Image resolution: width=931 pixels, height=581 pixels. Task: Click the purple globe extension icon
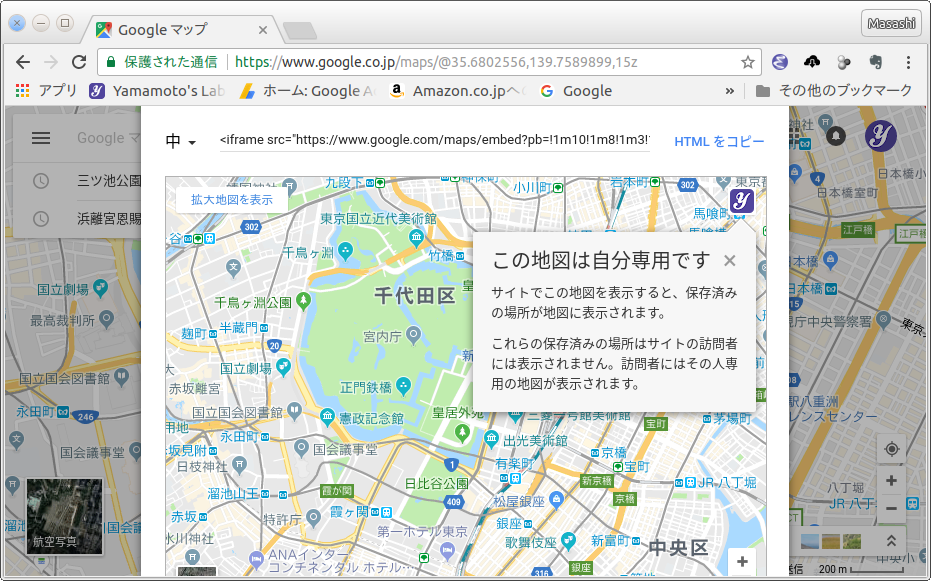click(780, 62)
